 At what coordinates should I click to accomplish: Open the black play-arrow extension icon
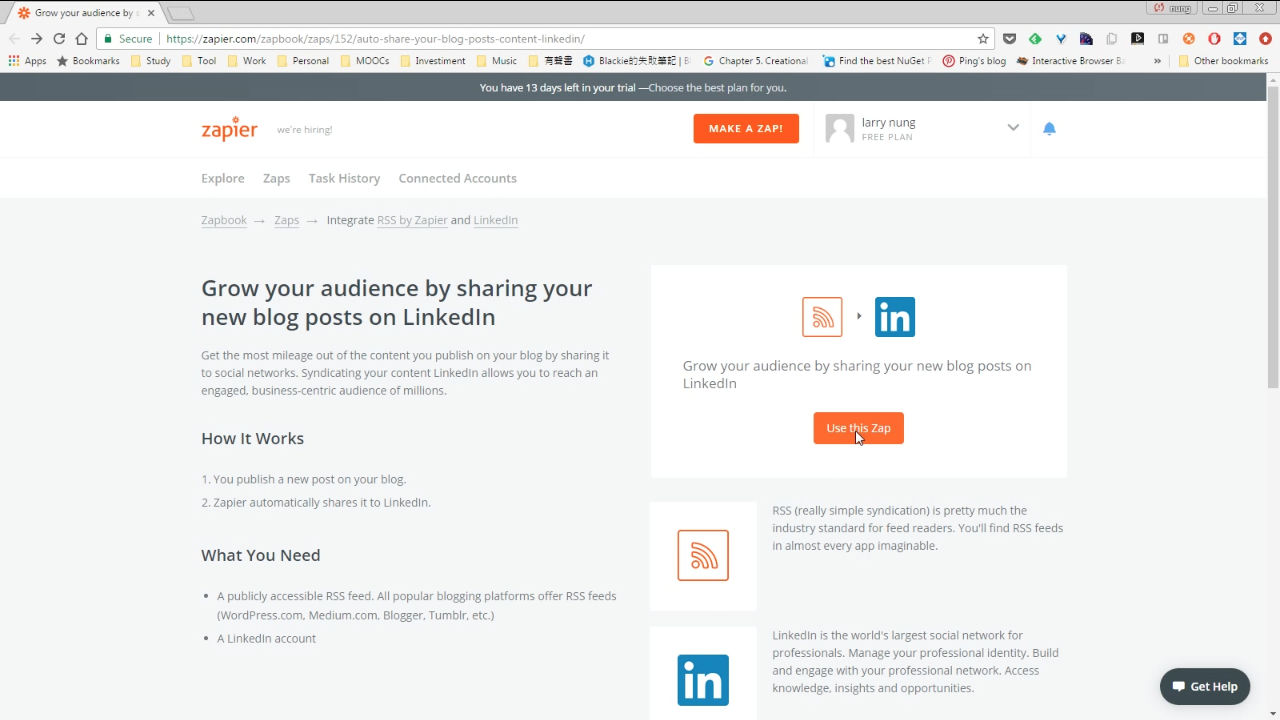[x=1137, y=39]
